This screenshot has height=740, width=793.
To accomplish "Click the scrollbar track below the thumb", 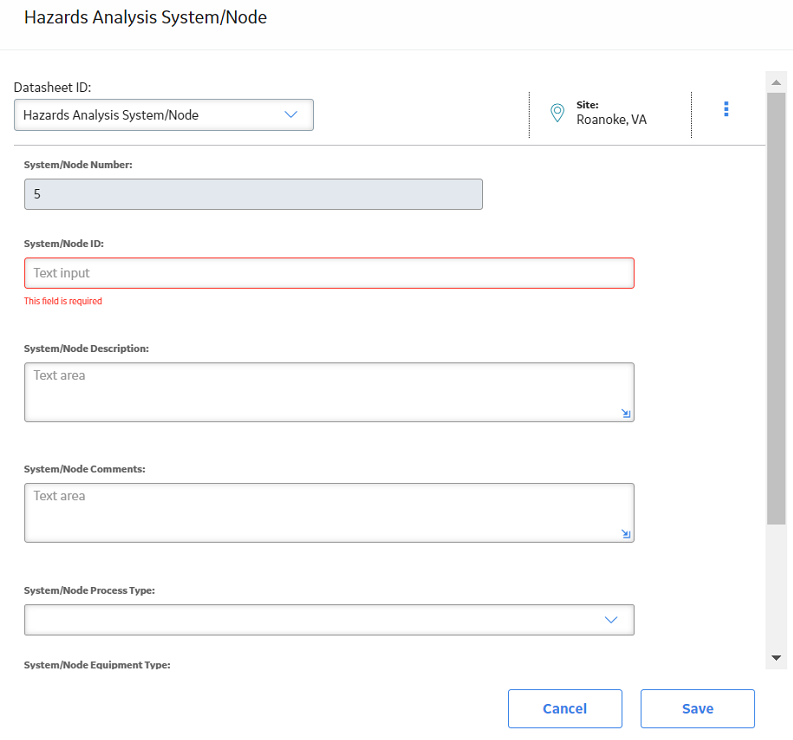I will (776, 586).
